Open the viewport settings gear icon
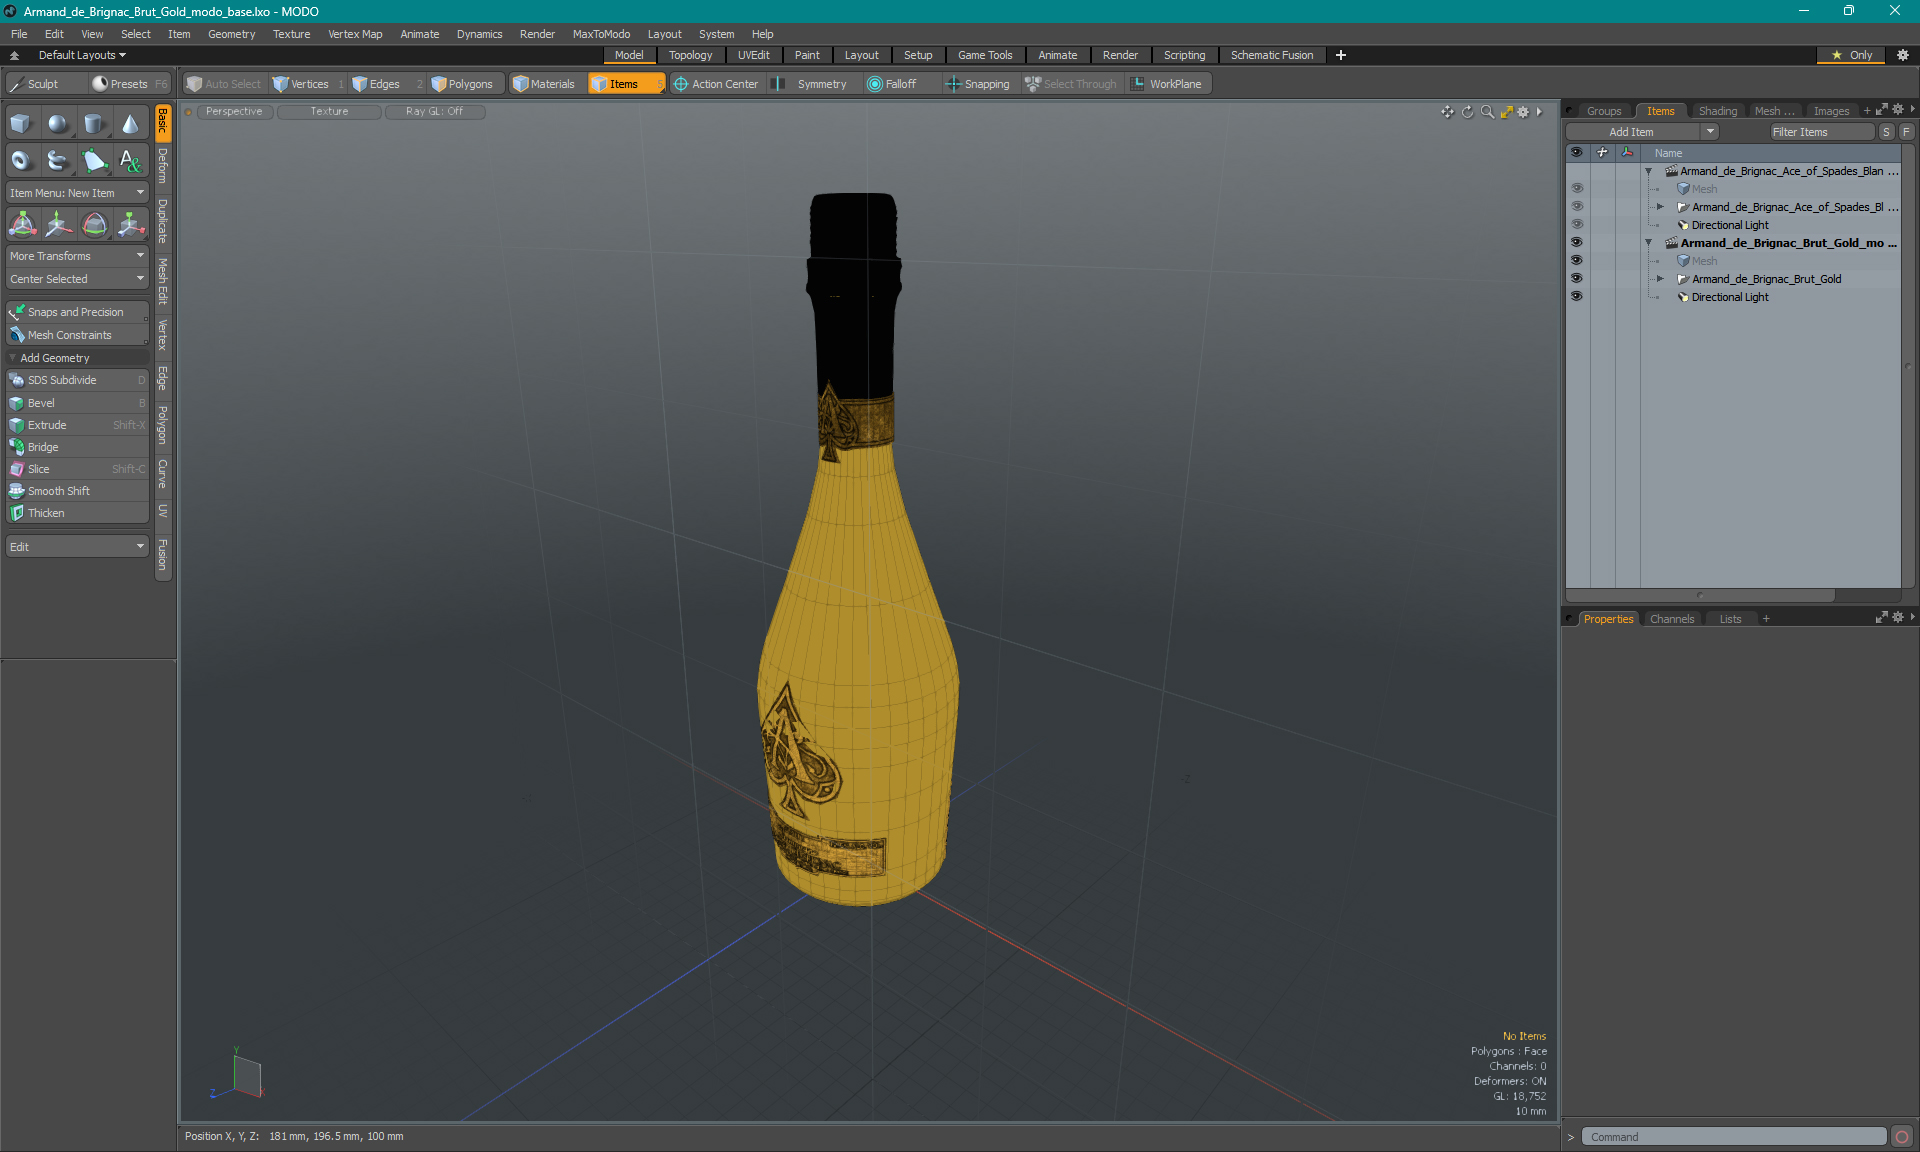Image resolution: width=1920 pixels, height=1152 pixels. pyautogui.click(x=1523, y=112)
